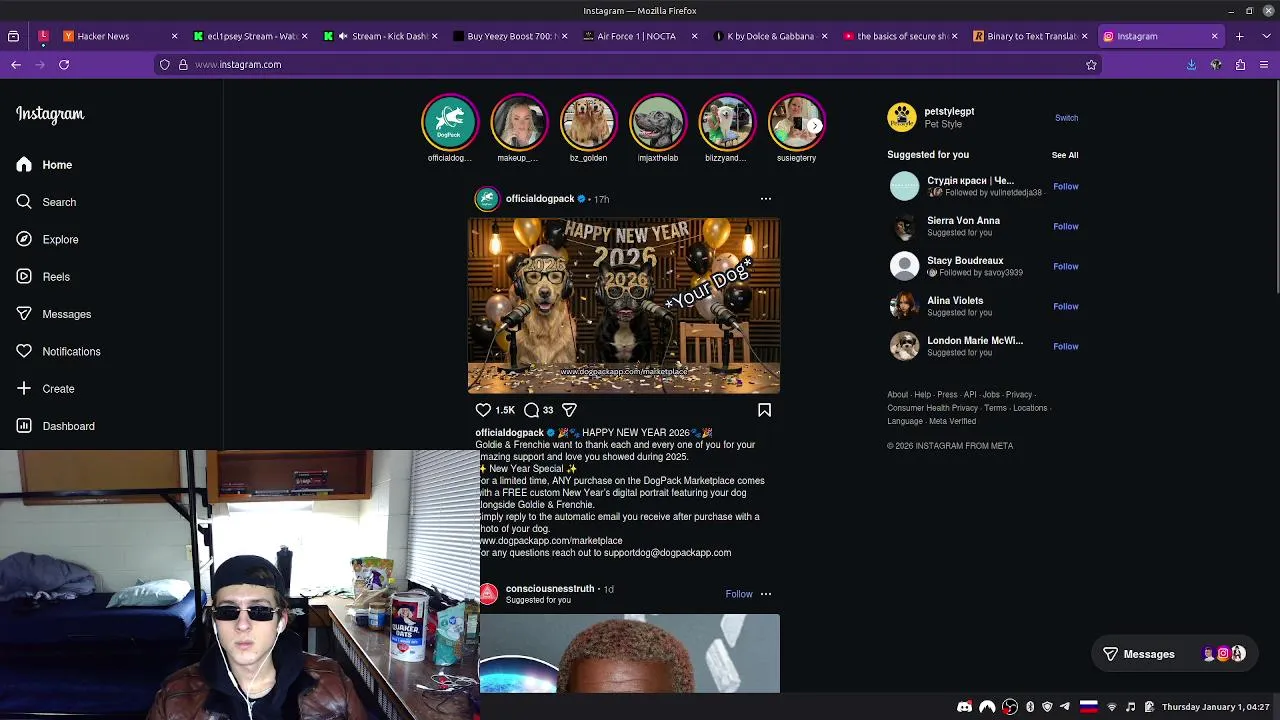The image size is (1280, 720).
Task: Like the officialdogpack post with heart icon
Action: (x=483, y=410)
